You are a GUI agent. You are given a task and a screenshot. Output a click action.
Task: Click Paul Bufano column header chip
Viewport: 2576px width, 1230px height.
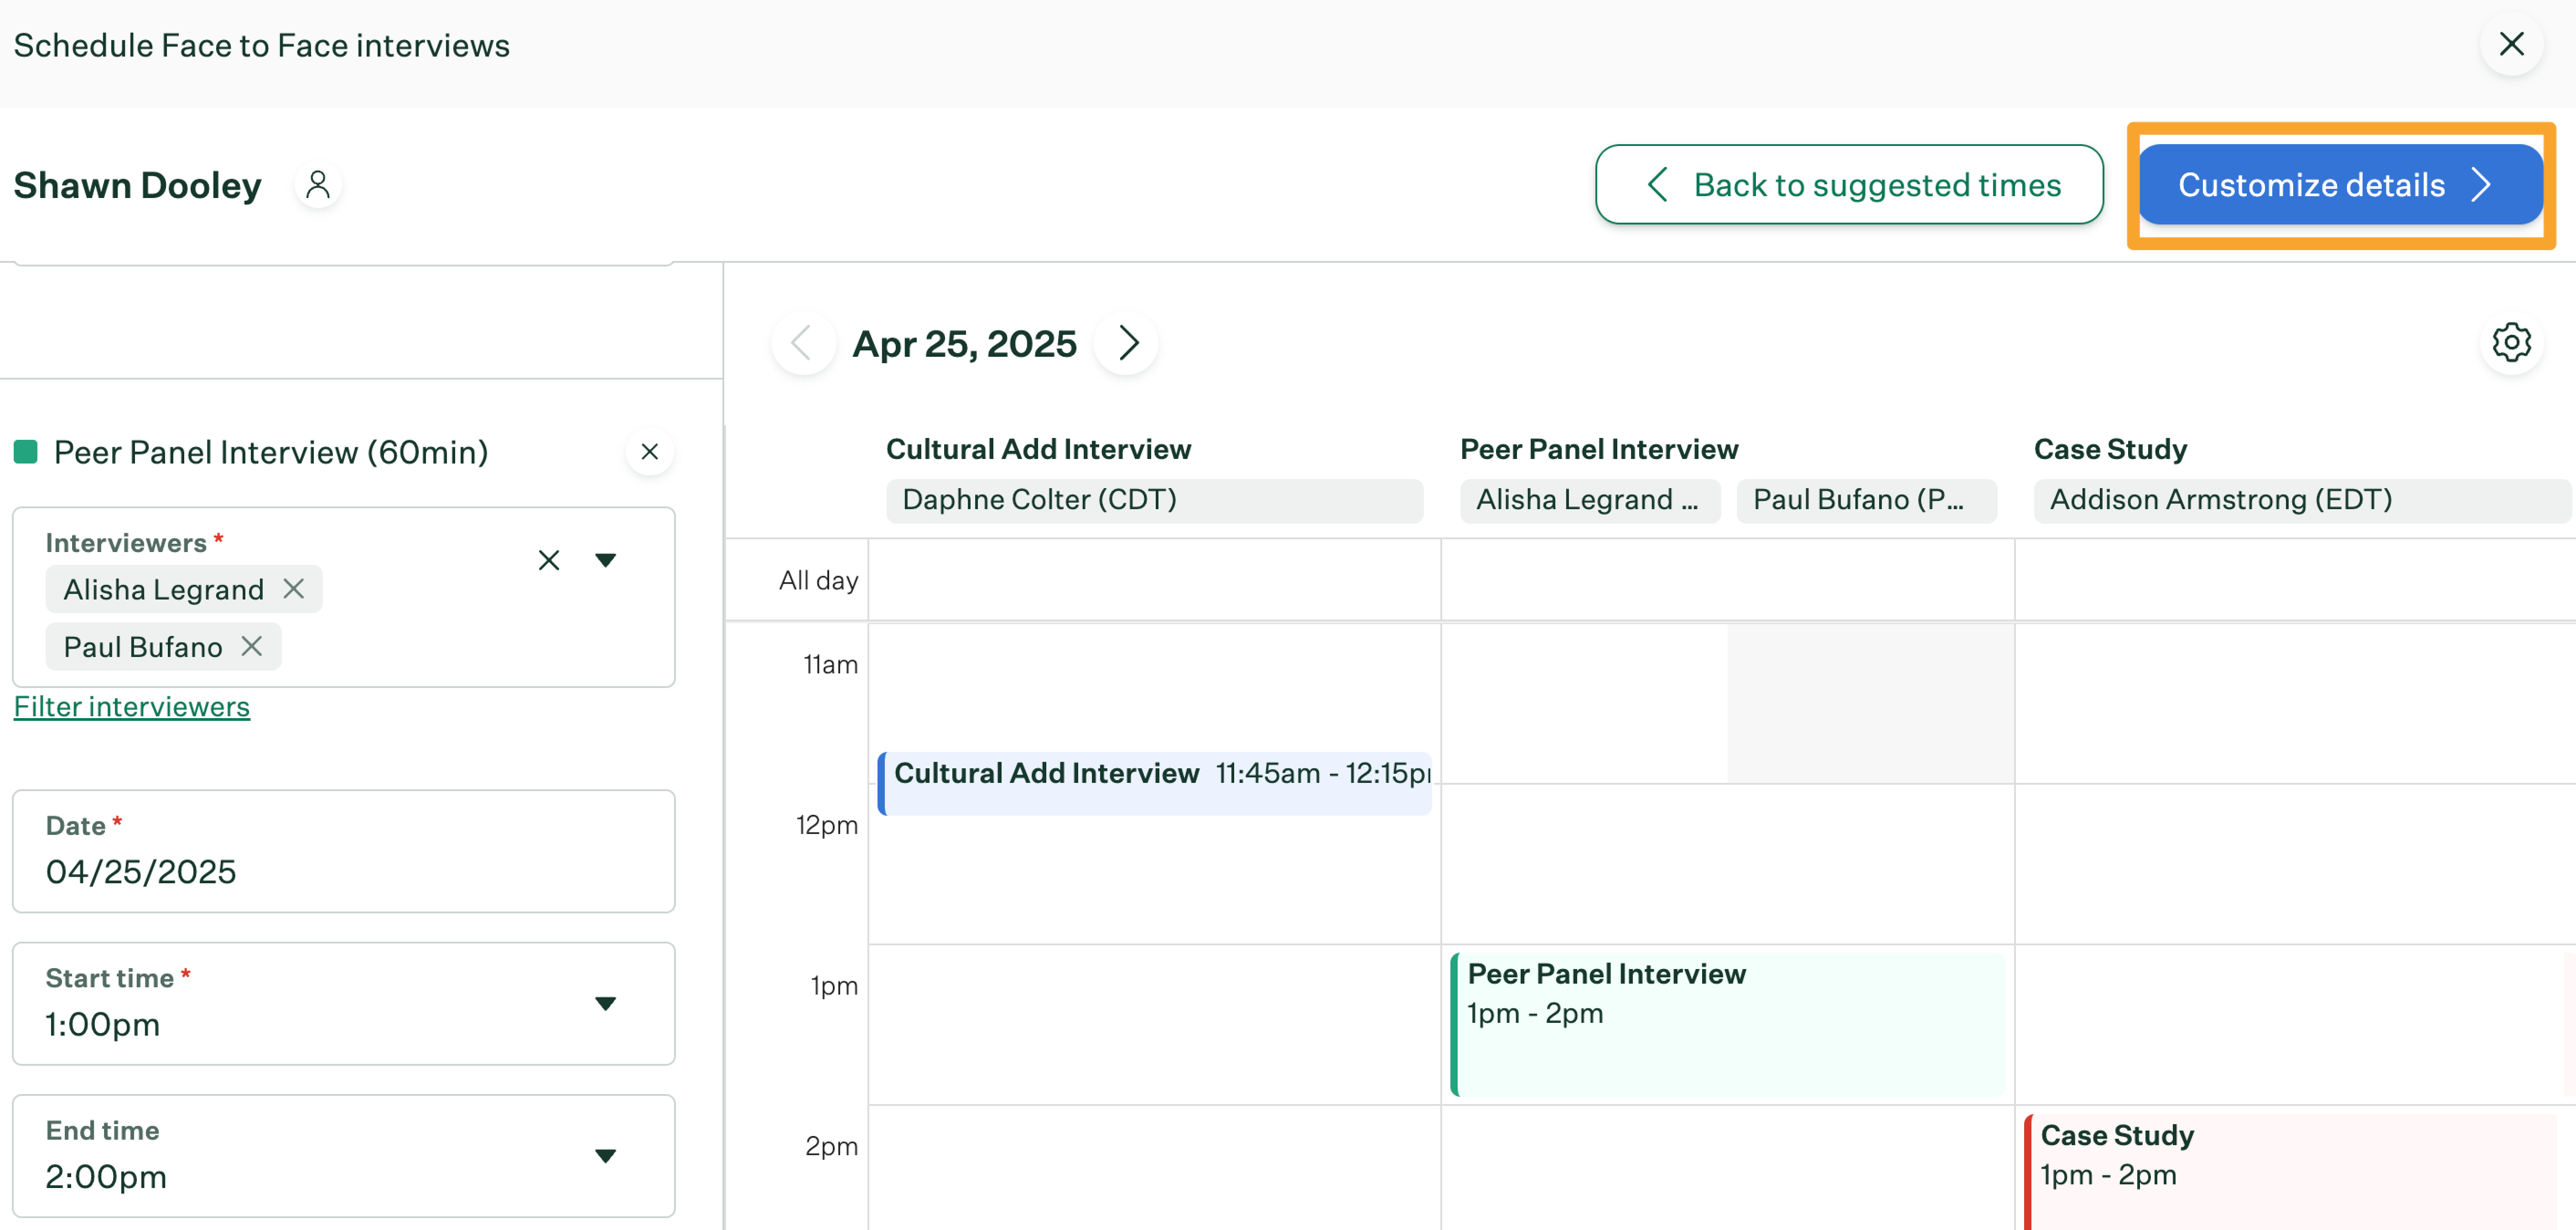(1867, 500)
